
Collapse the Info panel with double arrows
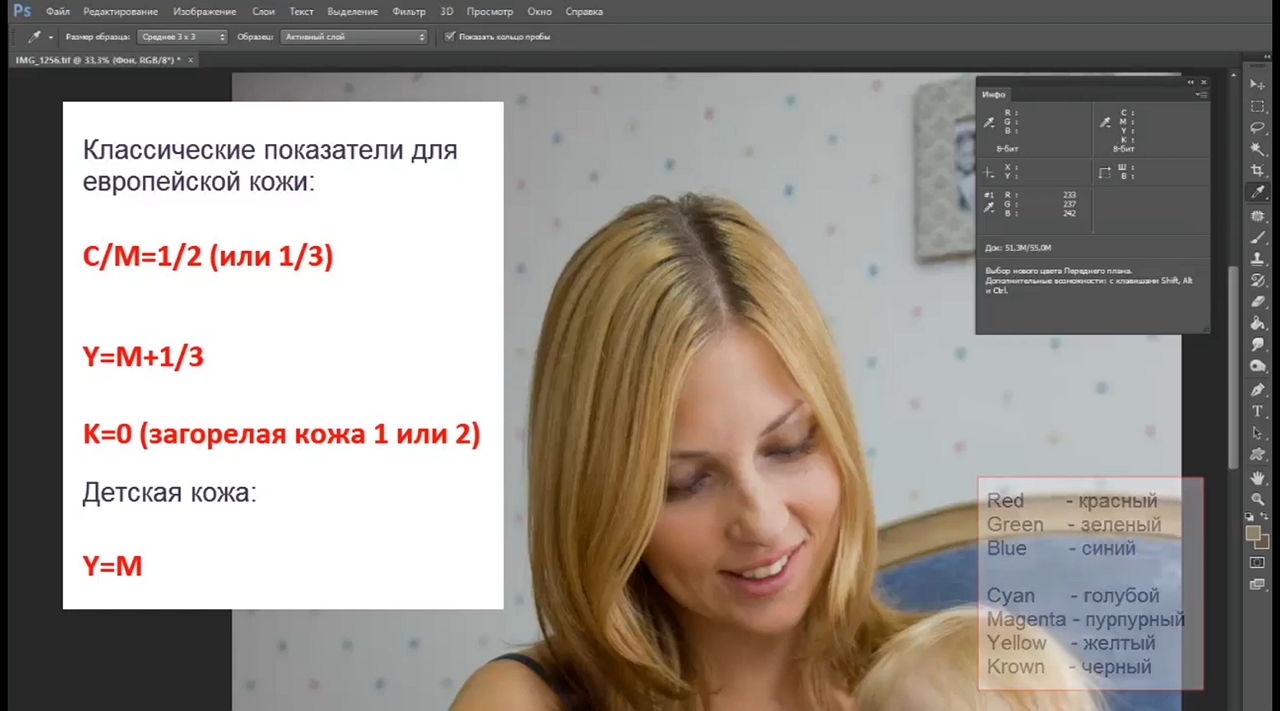coord(1191,82)
